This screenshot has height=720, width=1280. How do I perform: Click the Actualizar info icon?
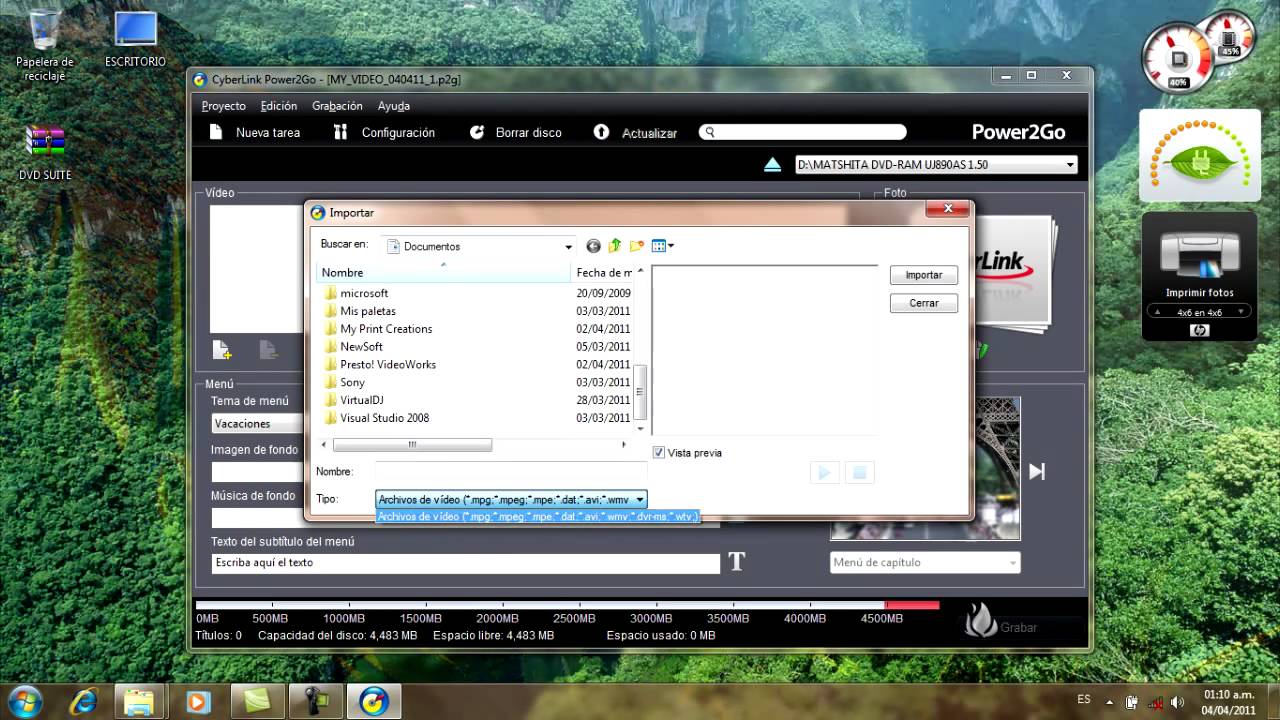point(601,132)
